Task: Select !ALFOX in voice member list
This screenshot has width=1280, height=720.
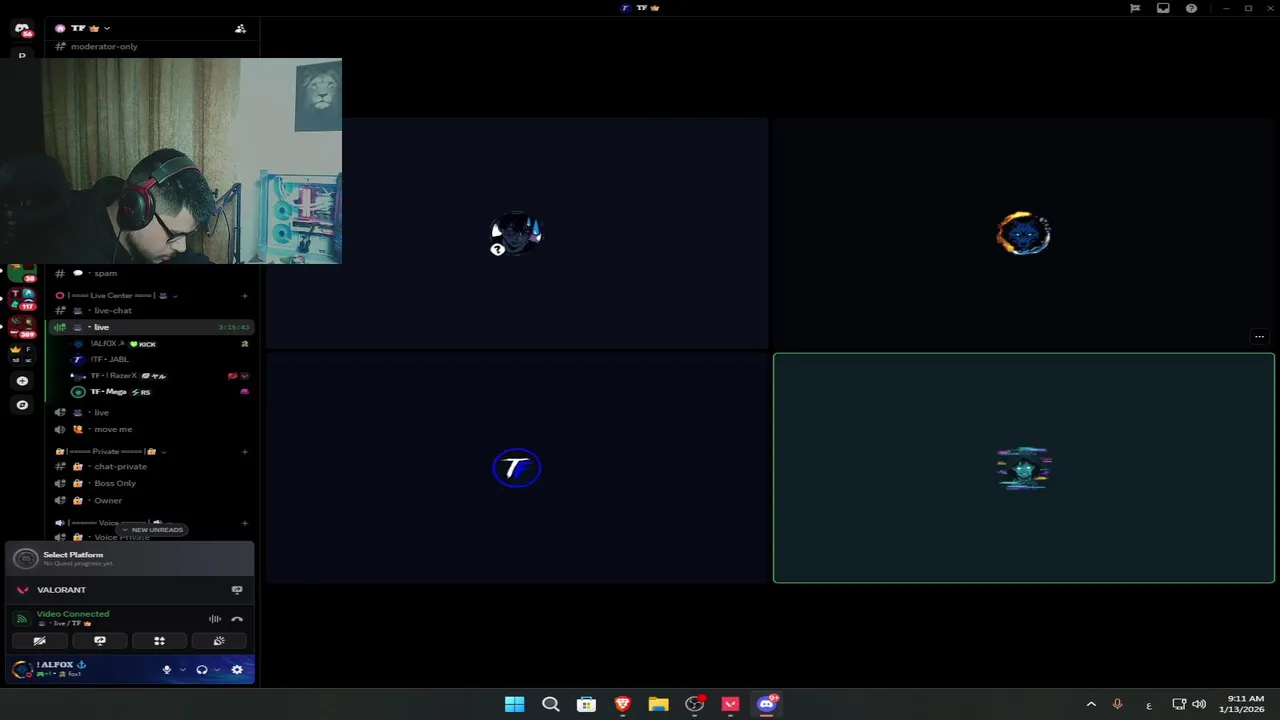Action: (160, 344)
